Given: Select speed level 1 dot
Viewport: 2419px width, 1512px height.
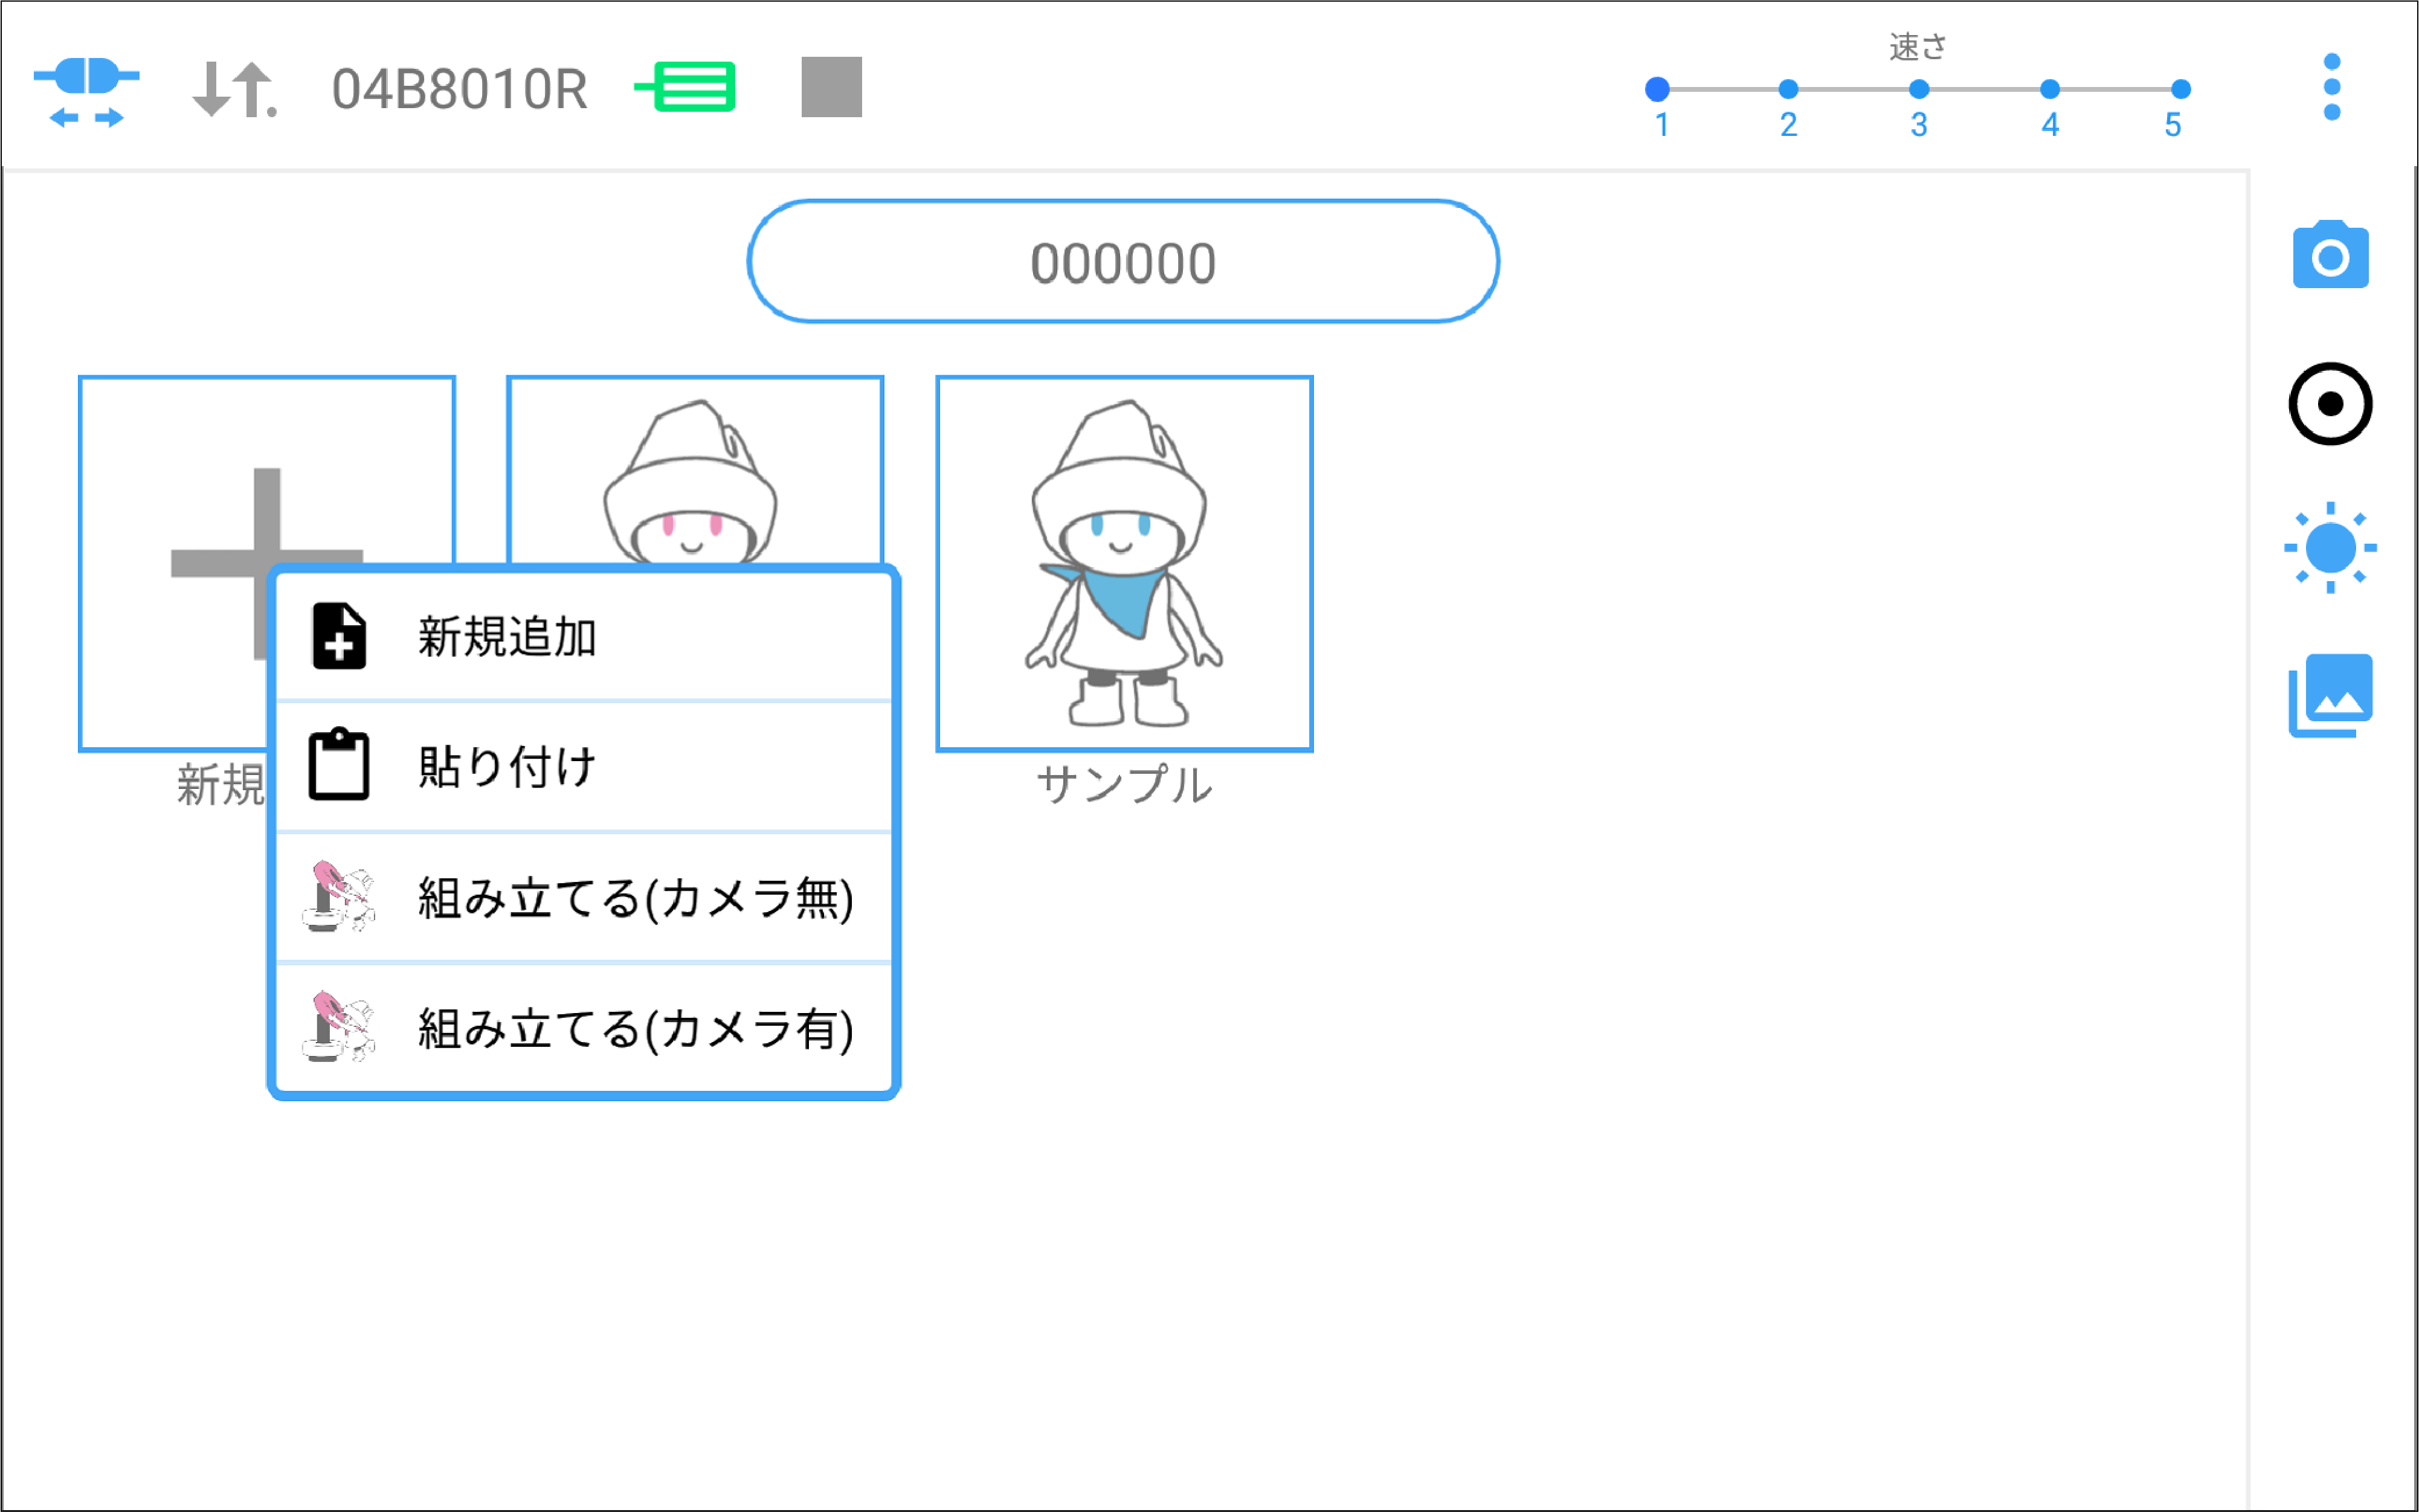Looking at the screenshot, I should pos(1657,90).
